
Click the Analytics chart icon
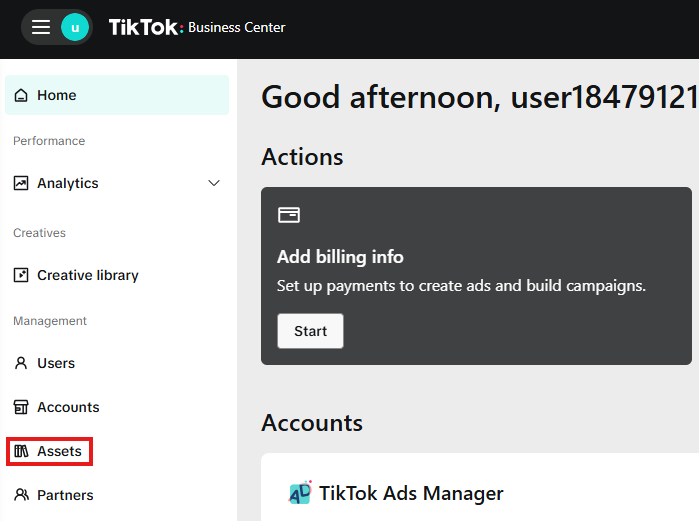(x=21, y=183)
